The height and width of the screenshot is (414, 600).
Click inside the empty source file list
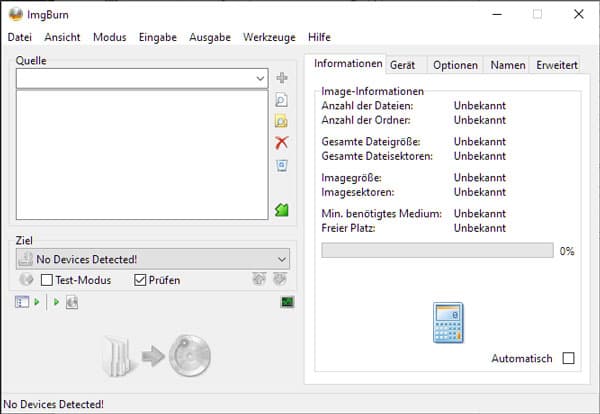(141, 155)
